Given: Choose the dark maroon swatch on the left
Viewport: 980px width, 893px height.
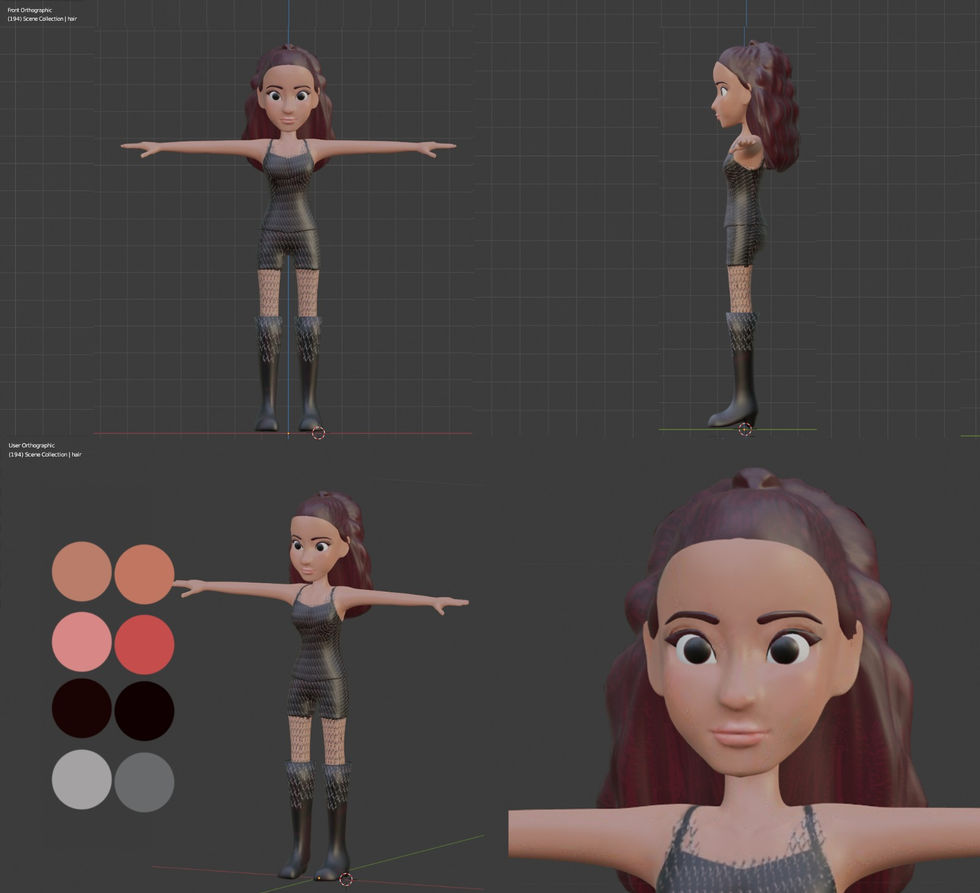Looking at the screenshot, I should [81, 708].
